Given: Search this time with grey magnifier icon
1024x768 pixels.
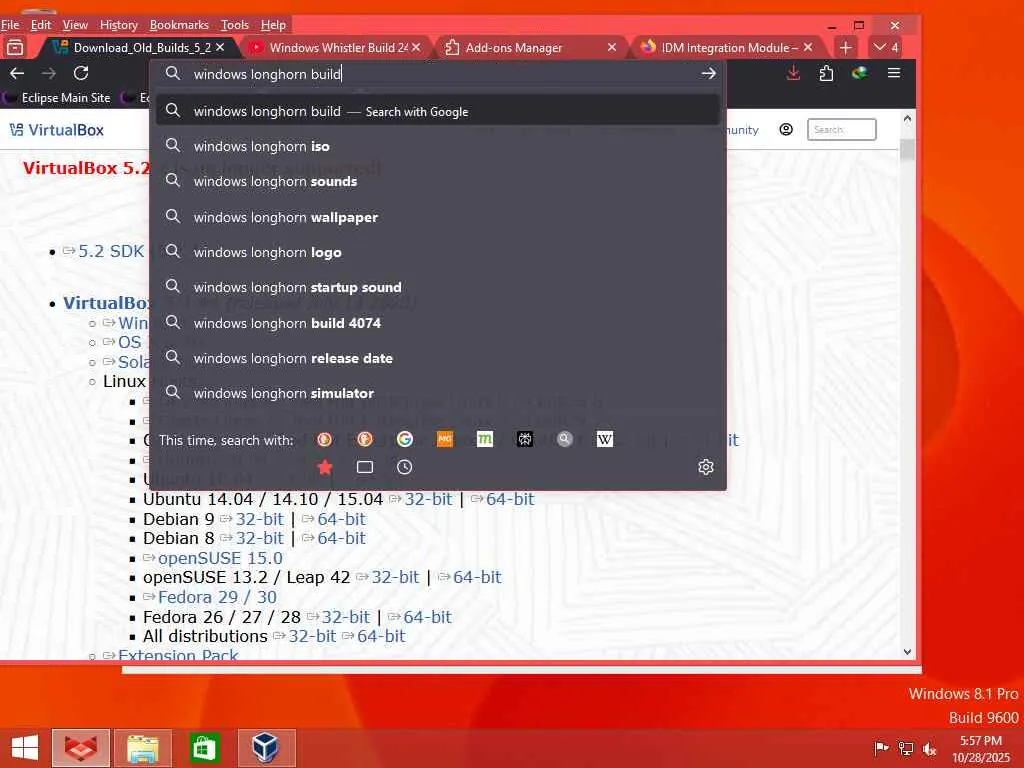Looking at the screenshot, I should [x=565, y=440].
